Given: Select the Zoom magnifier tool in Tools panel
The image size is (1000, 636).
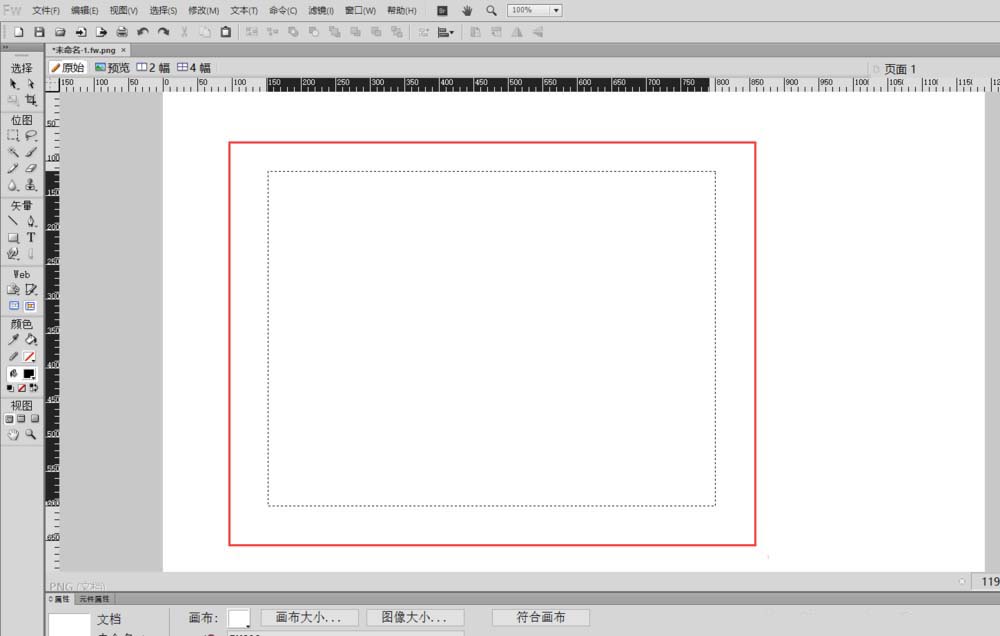Looking at the screenshot, I should (31, 435).
